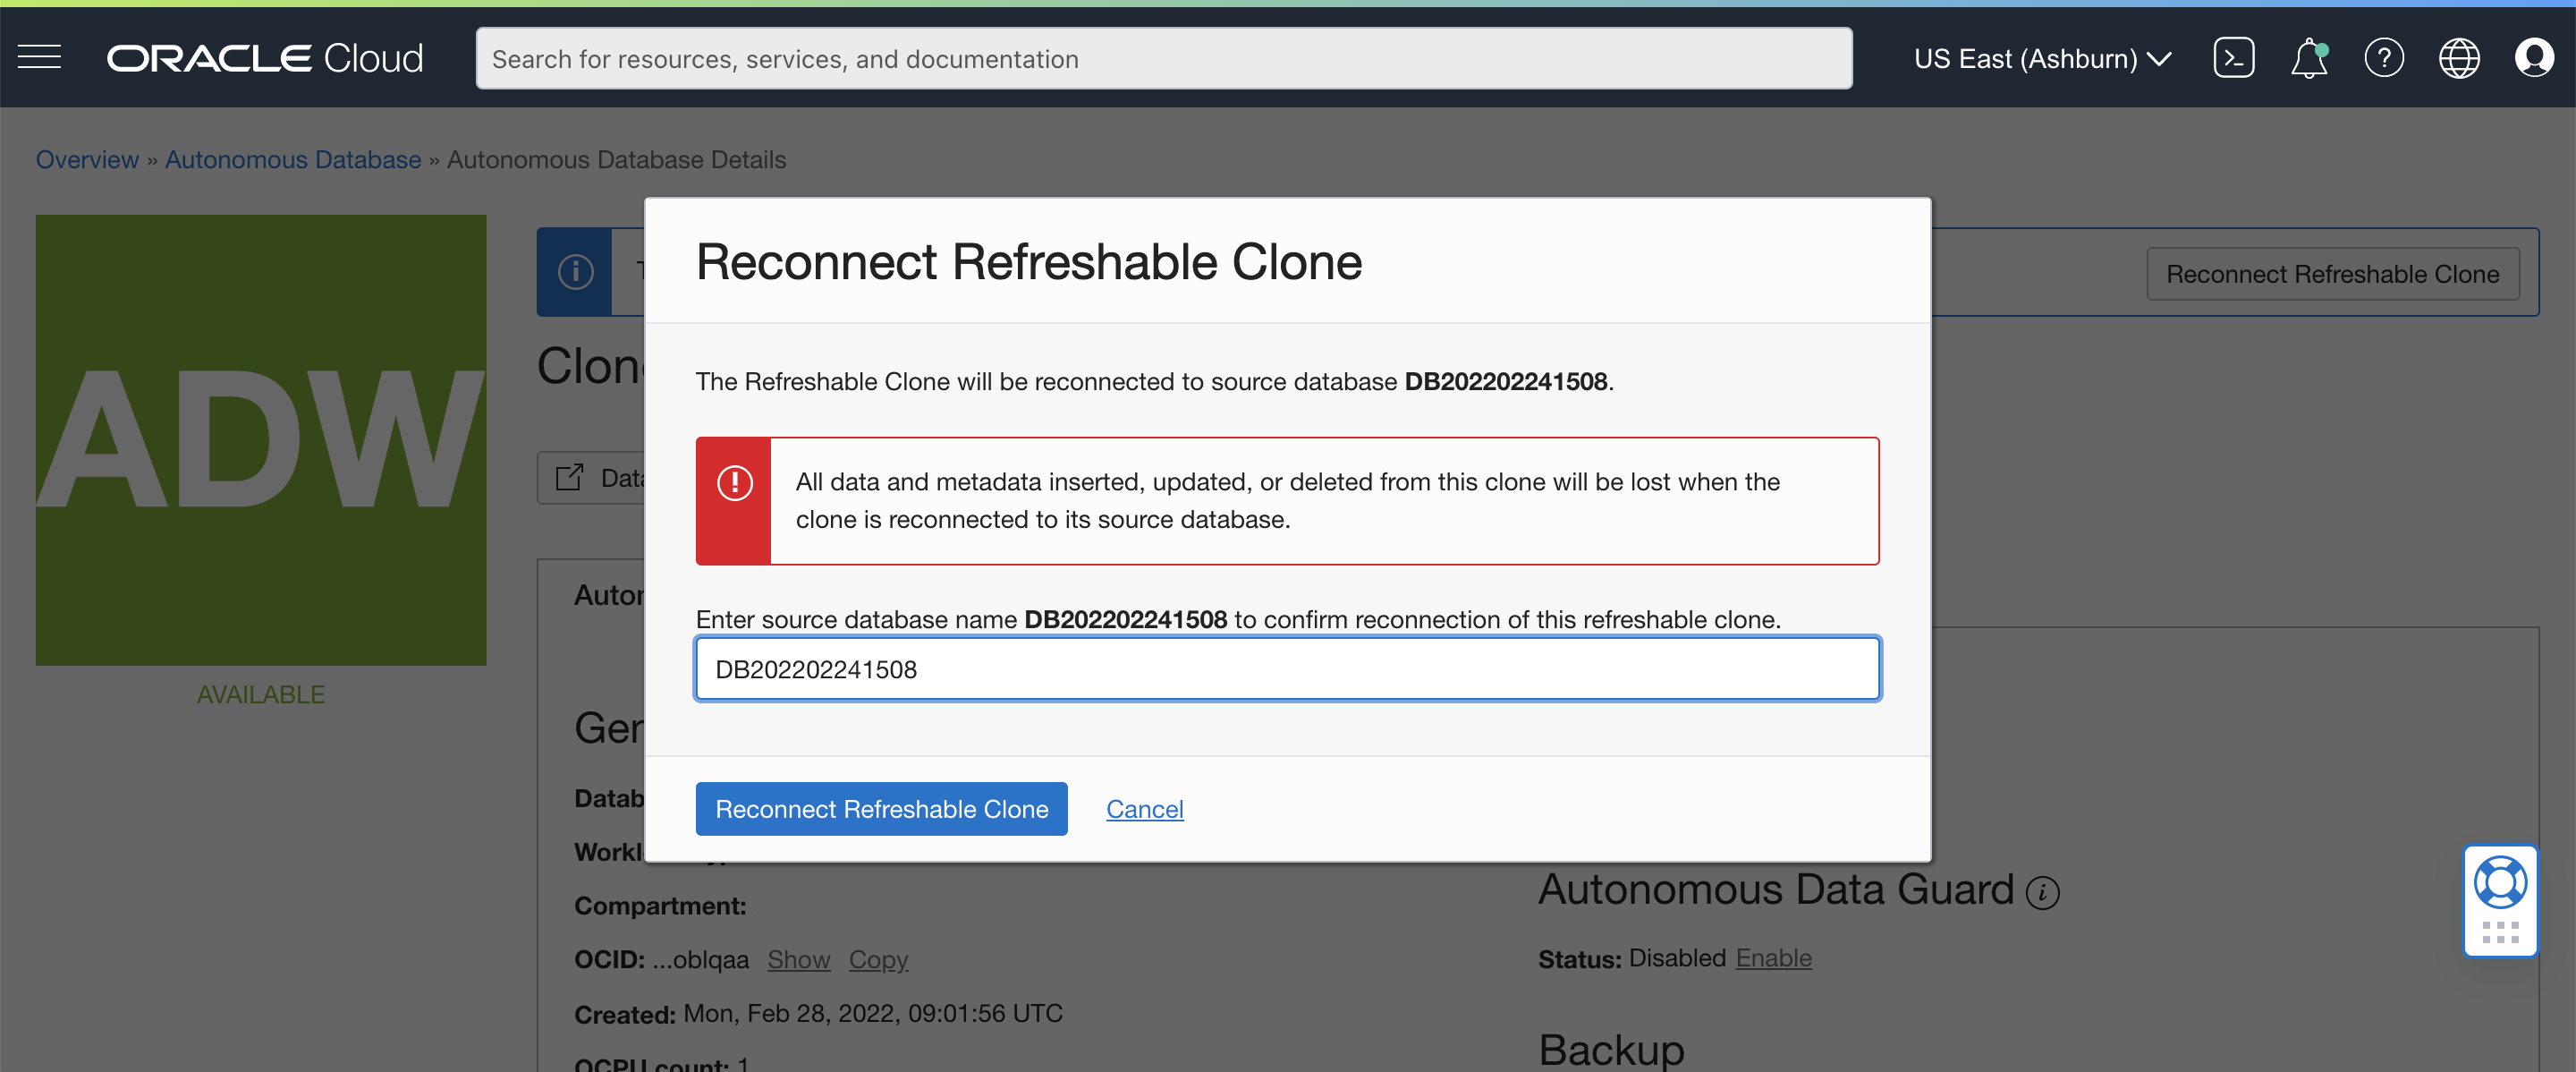Open the hamburger navigation menu
The height and width of the screenshot is (1072, 2576).
pyautogui.click(x=40, y=58)
